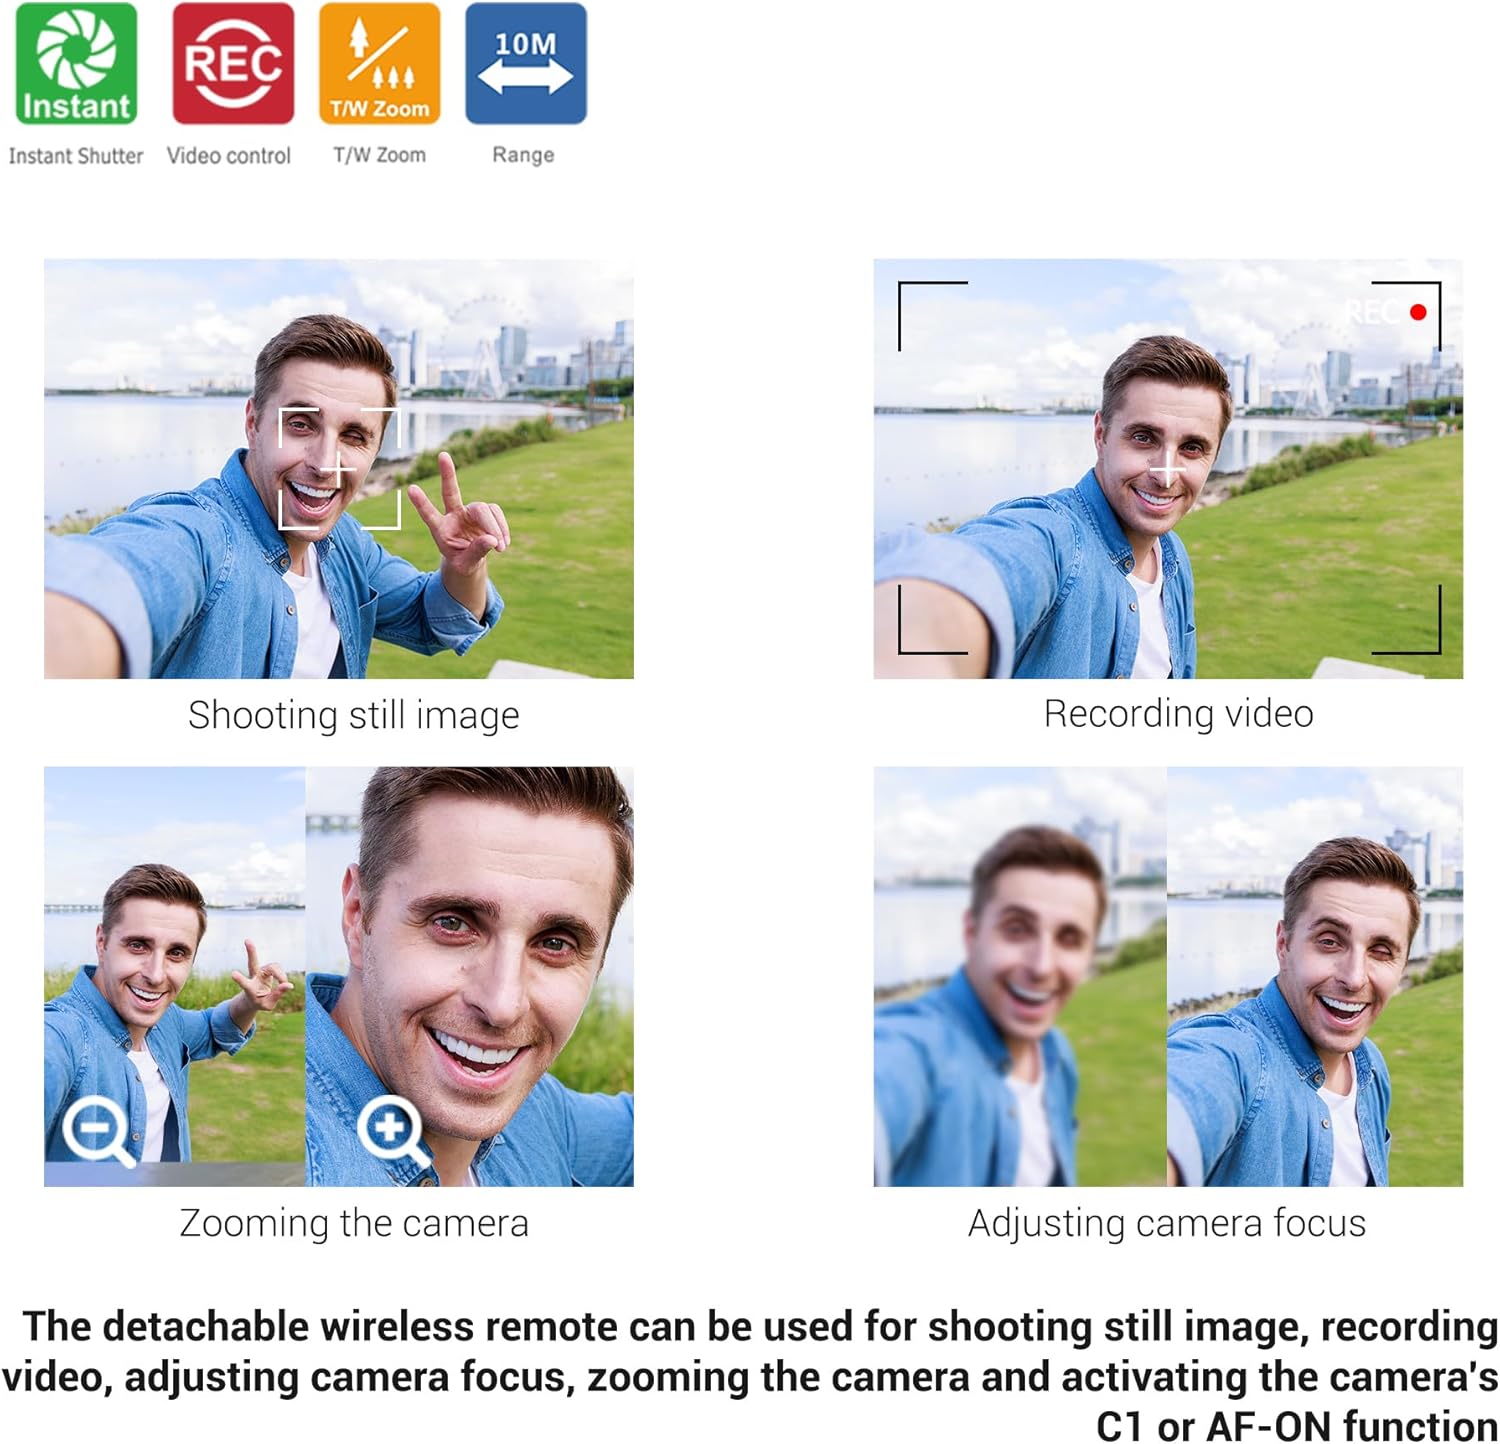Viewport: 1500px width, 1444px height.
Task: Select the "Recording video" caption
Action: [x=1177, y=714]
